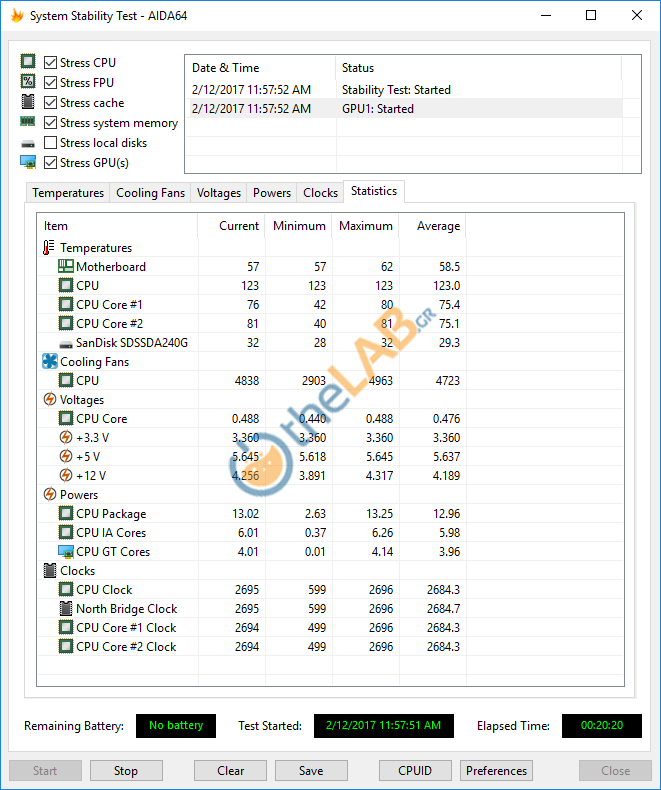
Task: Click the Current column header
Action: [x=231, y=226]
